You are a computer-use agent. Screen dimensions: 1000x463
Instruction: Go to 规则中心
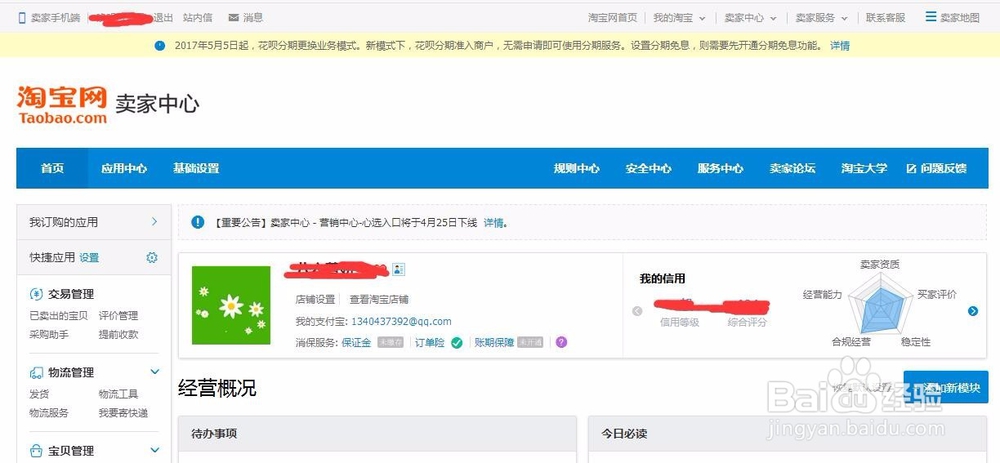click(577, 168)
